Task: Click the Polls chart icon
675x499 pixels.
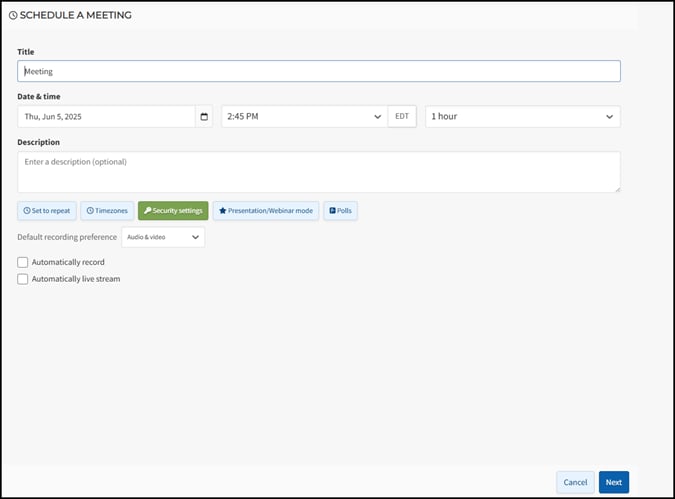Action: click(332, 211)
